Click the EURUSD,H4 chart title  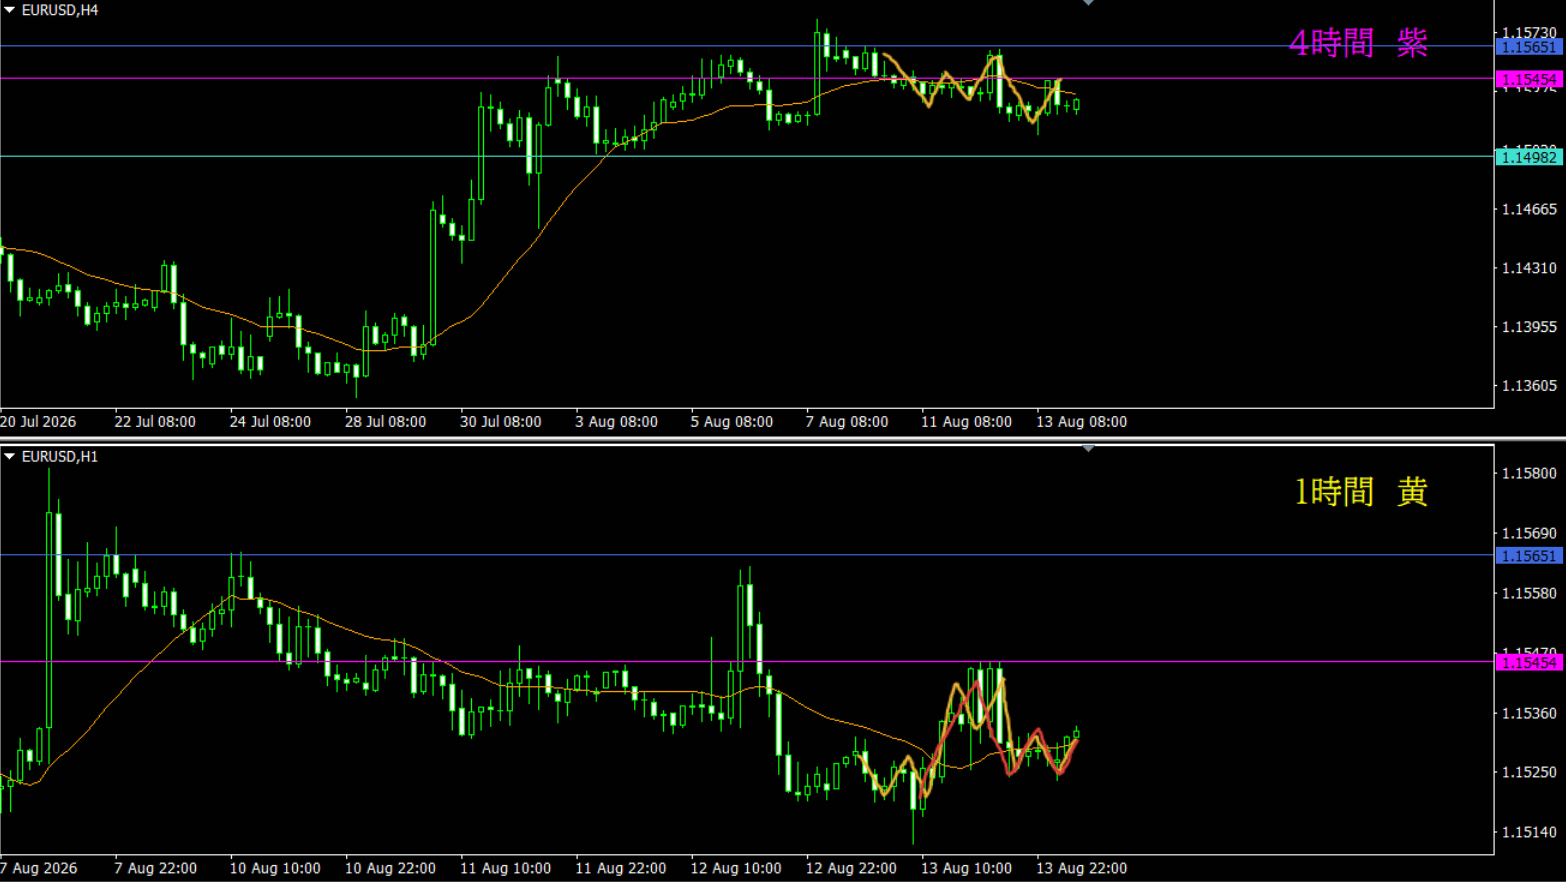click(60, 10)
